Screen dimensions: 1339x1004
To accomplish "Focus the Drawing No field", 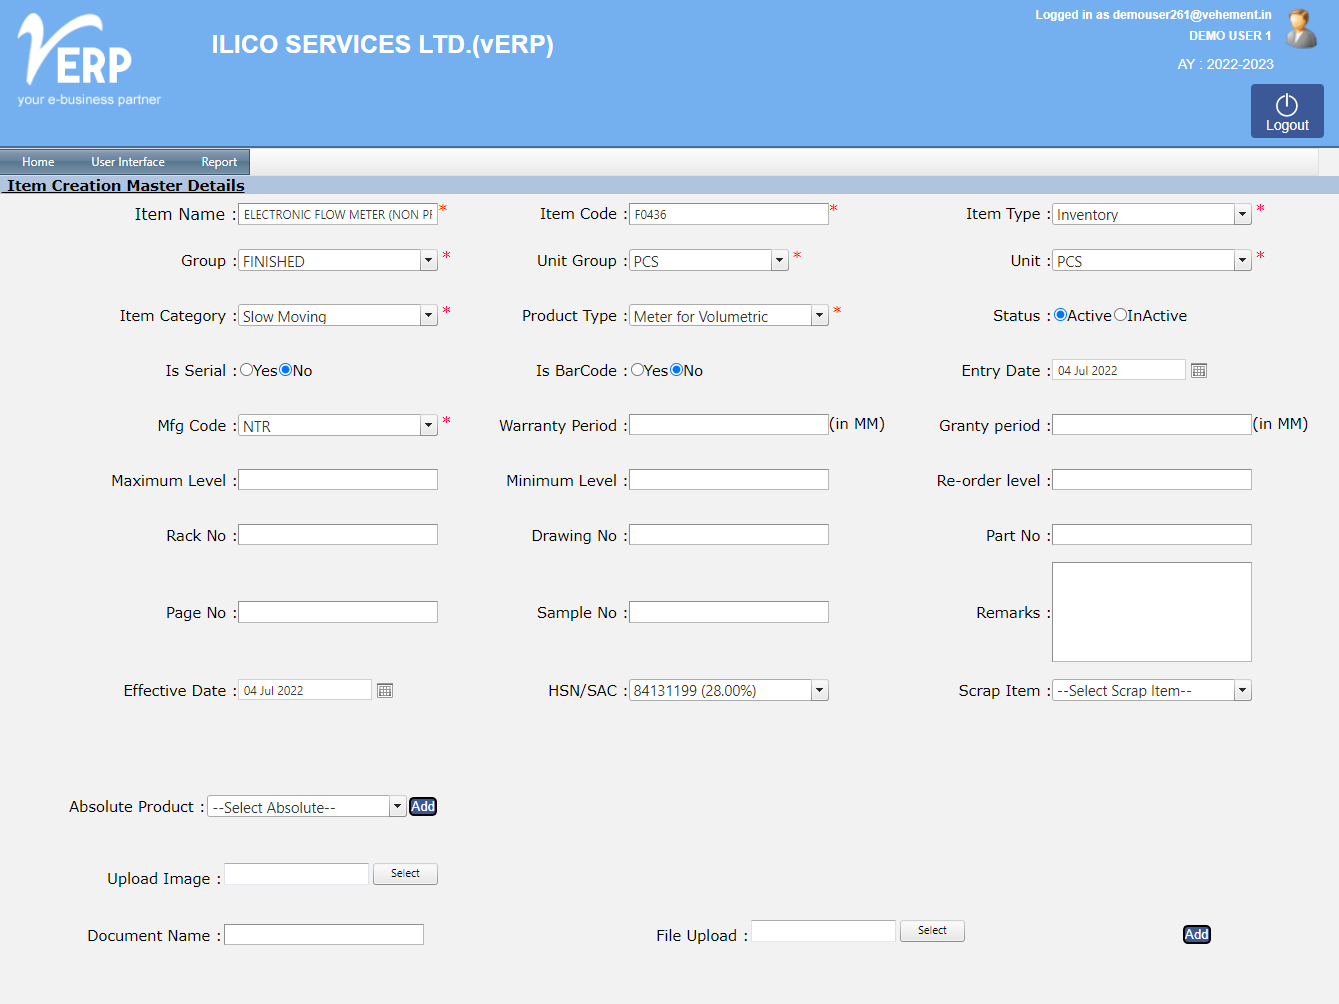I will click(729, 535).
